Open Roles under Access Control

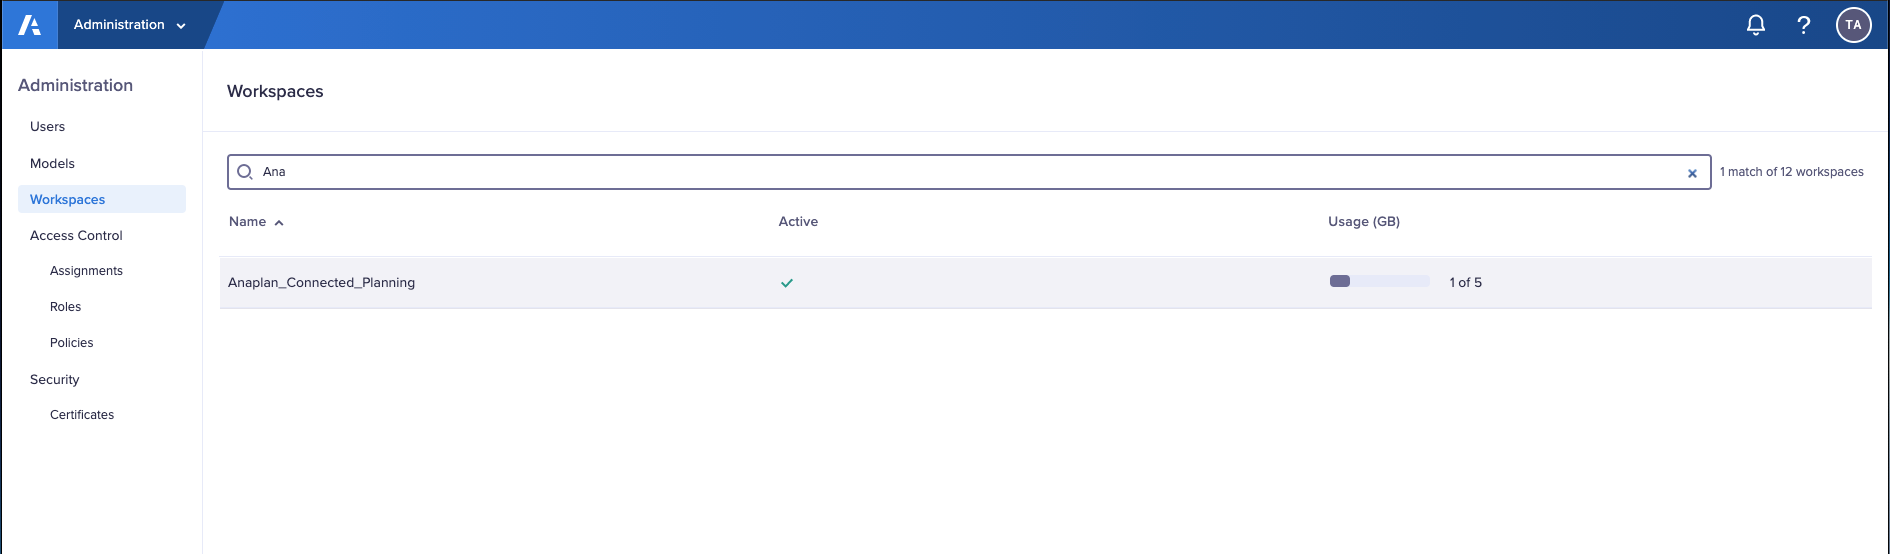(x=65, y=307)
